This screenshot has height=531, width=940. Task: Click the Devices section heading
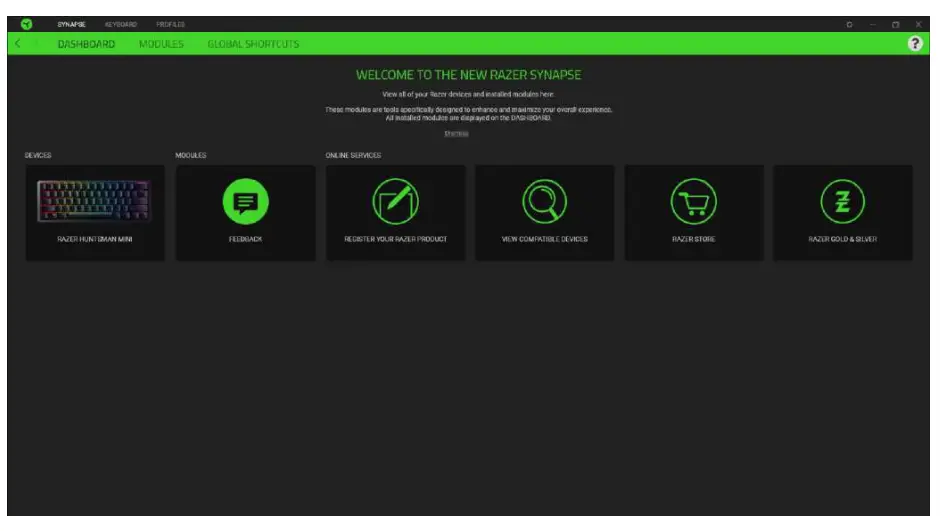pos(38,155)
